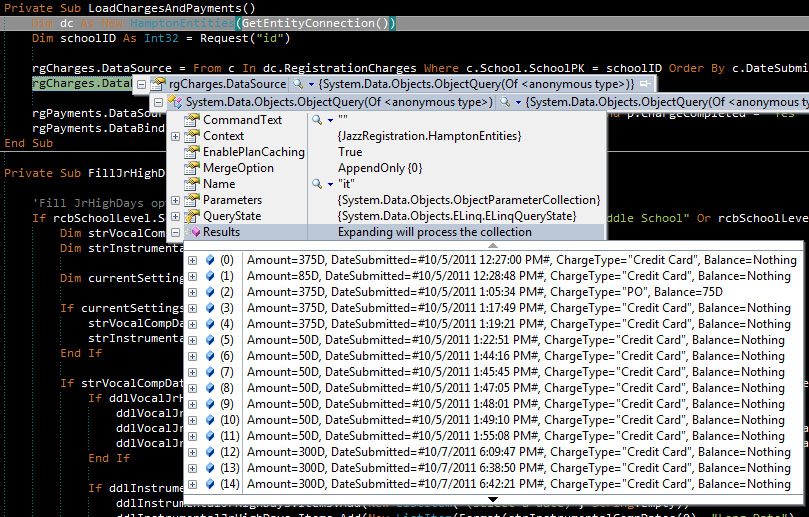This screenshot has width=809, height=517.
Task: Expand the QueryState property
Action: coord(175,216)
